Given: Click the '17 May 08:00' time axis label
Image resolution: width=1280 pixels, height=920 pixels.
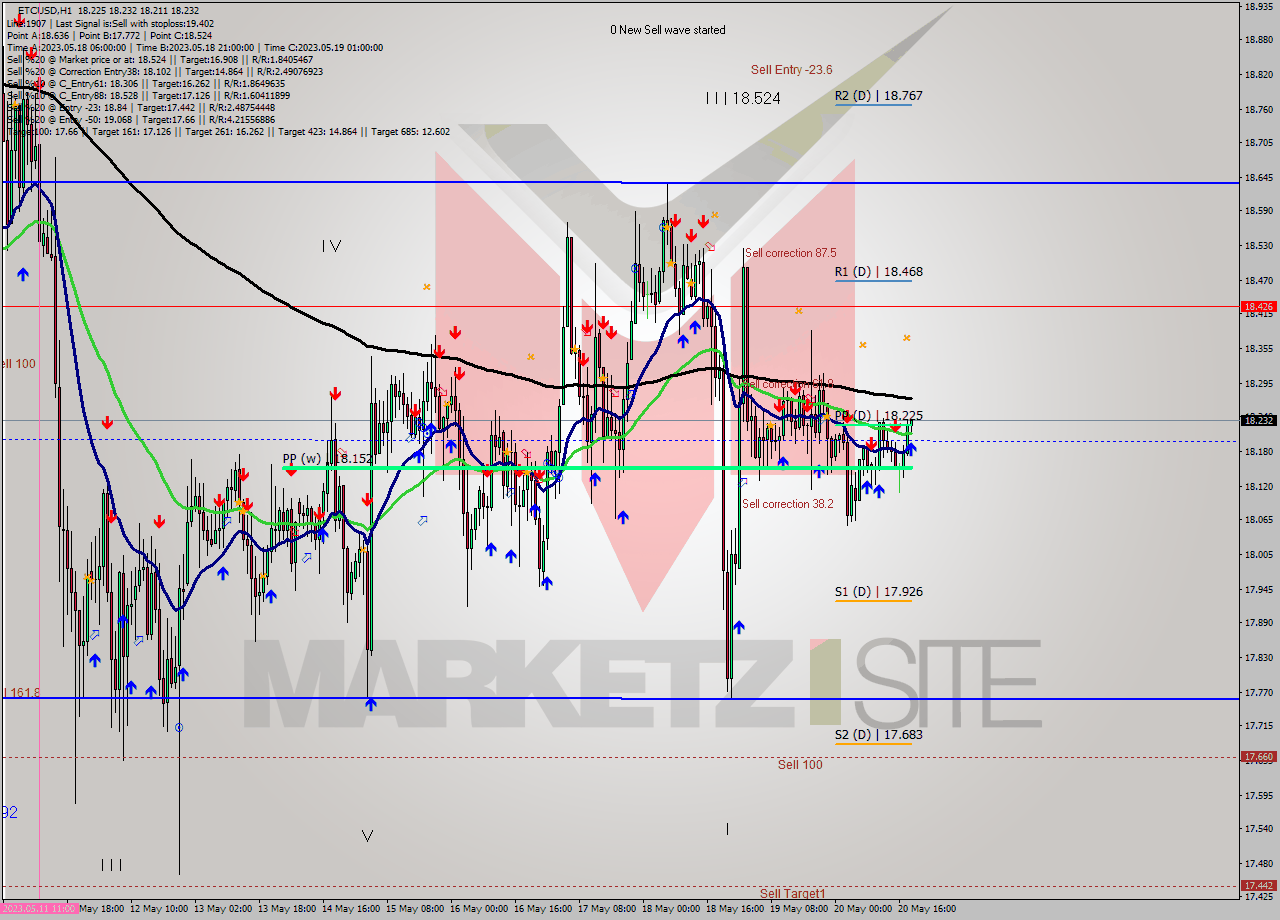Looking at the screenshot, I should tap(607, 909).
